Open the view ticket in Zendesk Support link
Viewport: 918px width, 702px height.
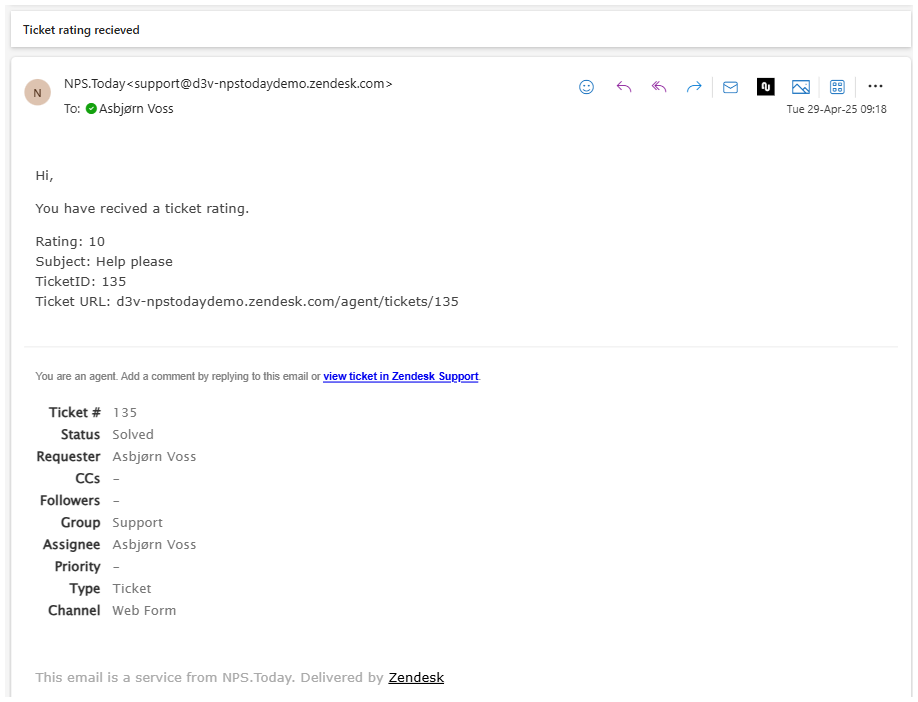400,376
